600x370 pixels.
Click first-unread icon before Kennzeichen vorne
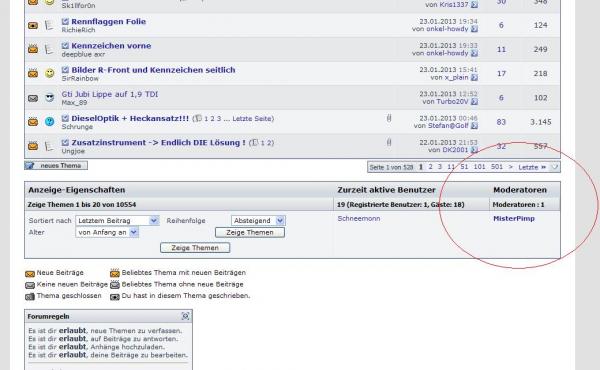point(65,46)
